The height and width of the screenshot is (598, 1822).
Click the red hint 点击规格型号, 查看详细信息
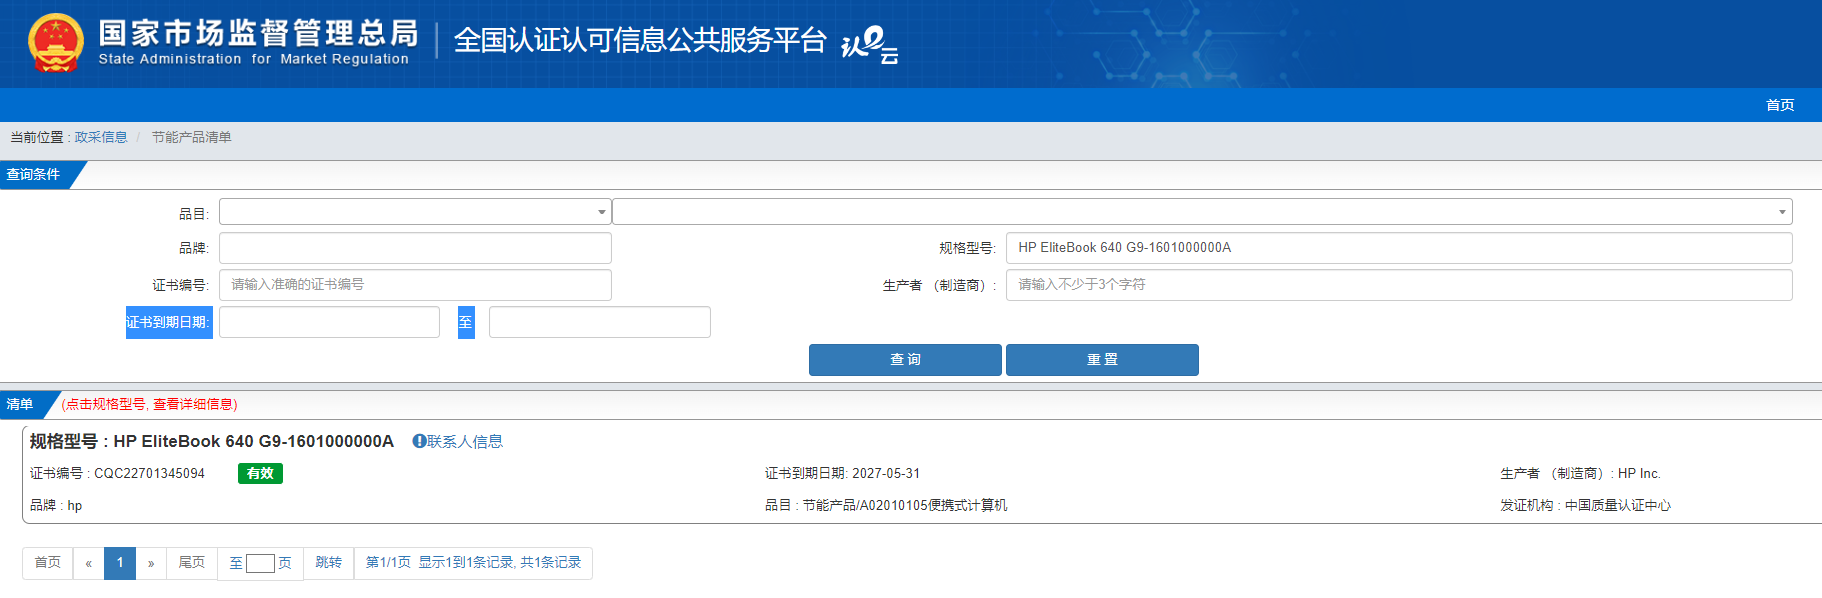tap(150, 404)
